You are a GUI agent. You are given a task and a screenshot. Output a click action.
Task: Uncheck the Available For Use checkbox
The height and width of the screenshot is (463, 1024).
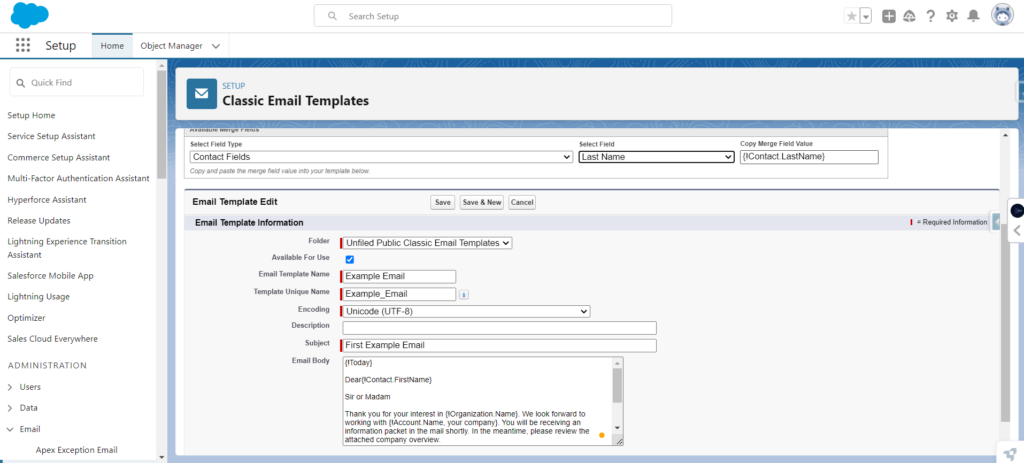point(350,259)
